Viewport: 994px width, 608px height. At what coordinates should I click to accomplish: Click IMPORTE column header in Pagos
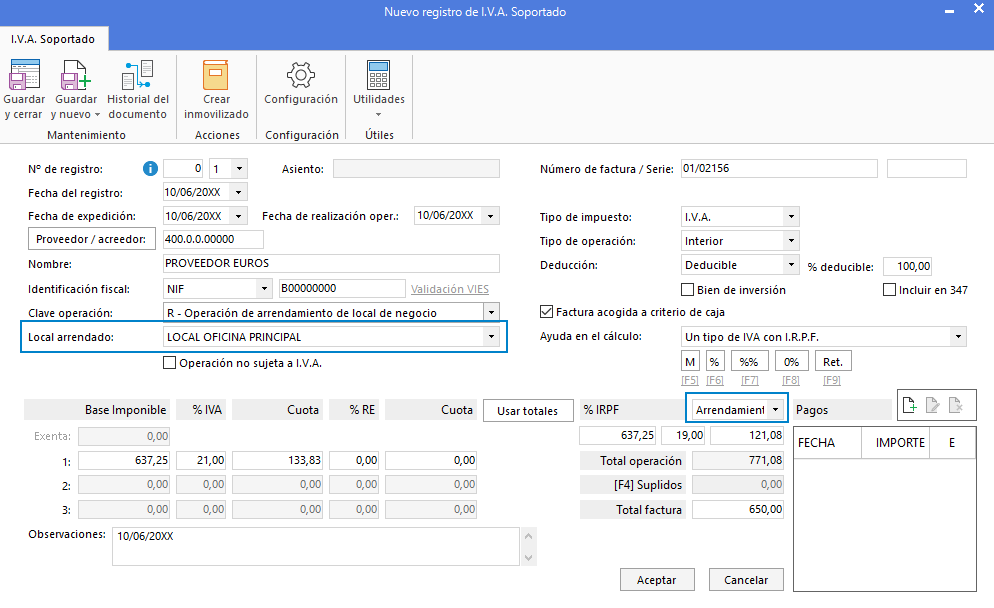896,443
